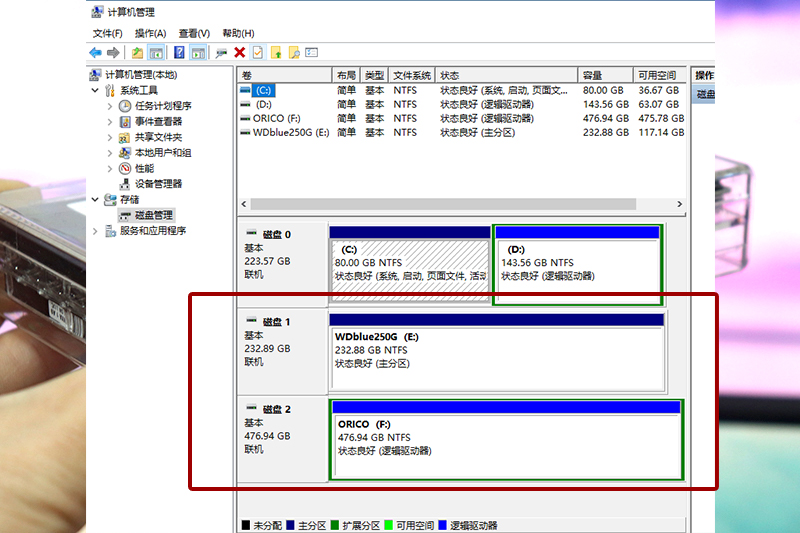800x533 pixels.
Task: Click the disk connect/rescan toolbar icon
Action: [221, 53]
